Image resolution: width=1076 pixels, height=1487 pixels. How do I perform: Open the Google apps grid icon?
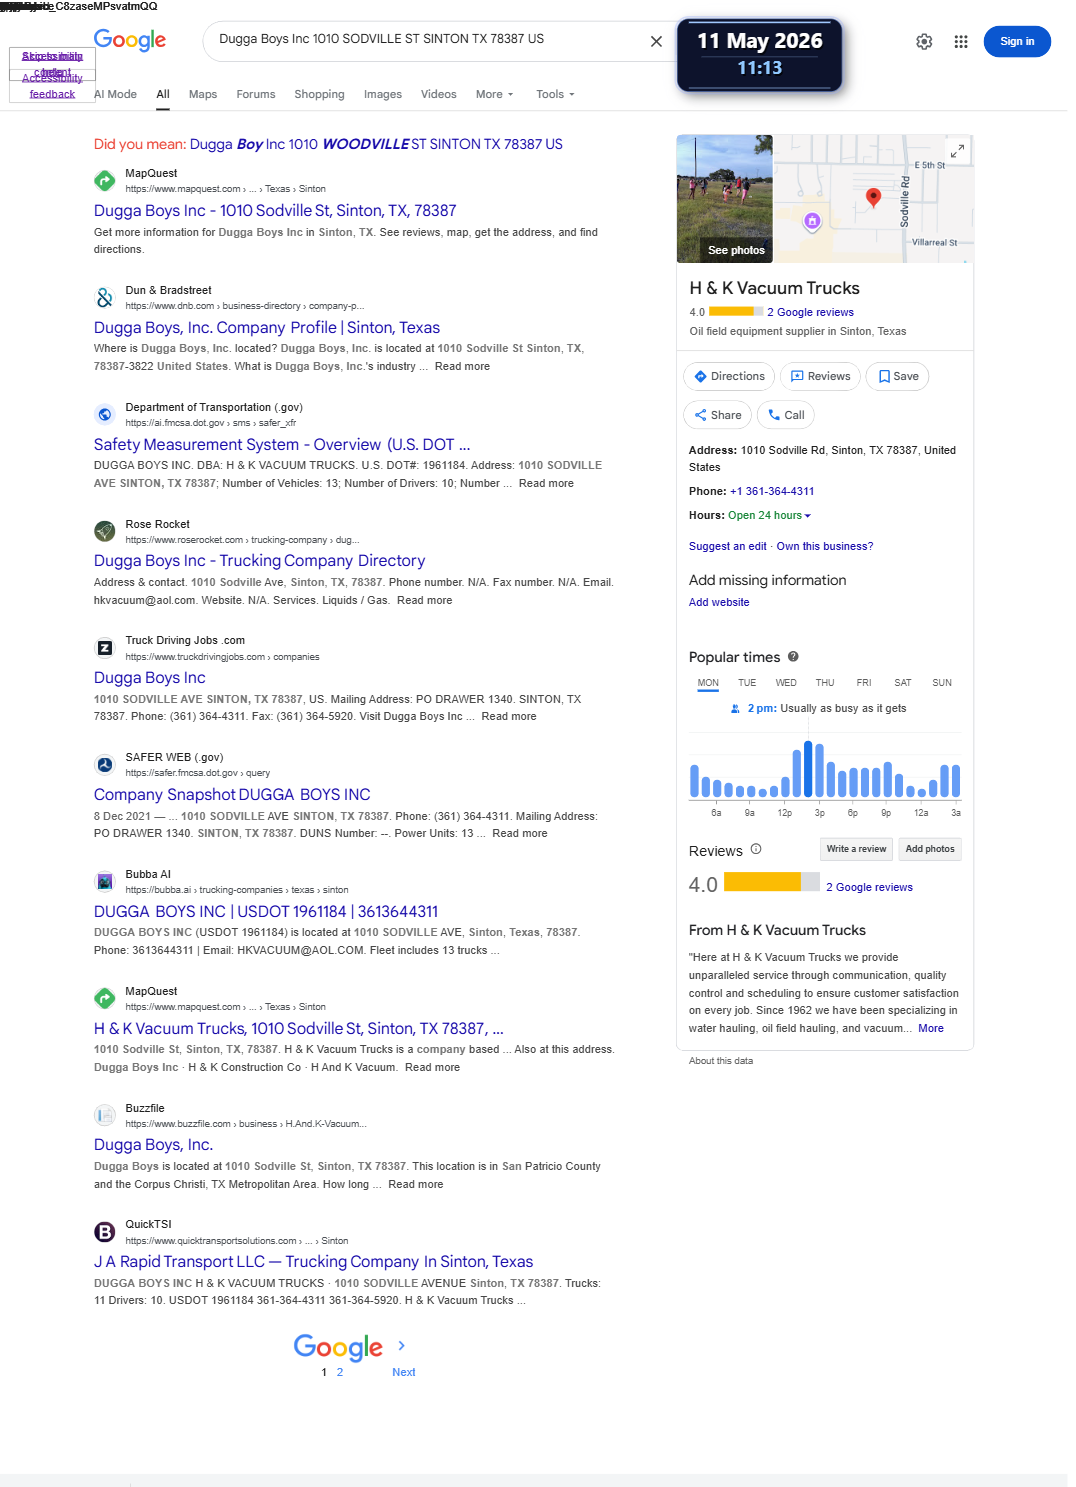961,41
